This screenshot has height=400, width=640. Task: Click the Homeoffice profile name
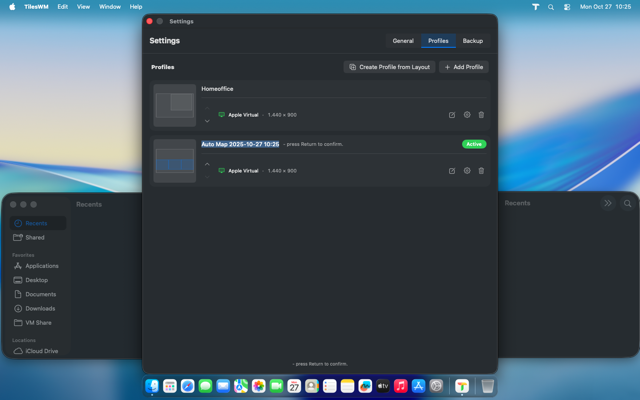[217, 89]
